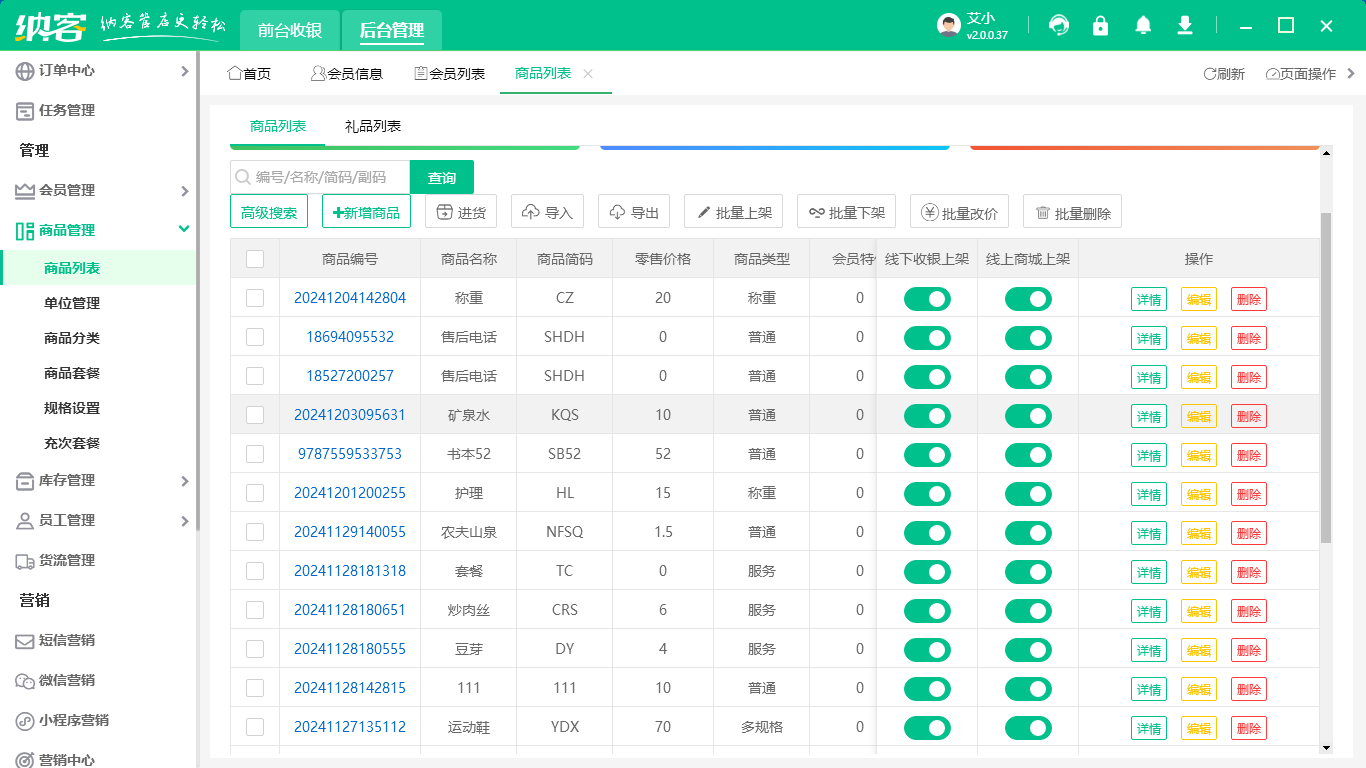
Task: Expand the 订单中心 menu
Action: pyautogui.click(x=184, y=71)
